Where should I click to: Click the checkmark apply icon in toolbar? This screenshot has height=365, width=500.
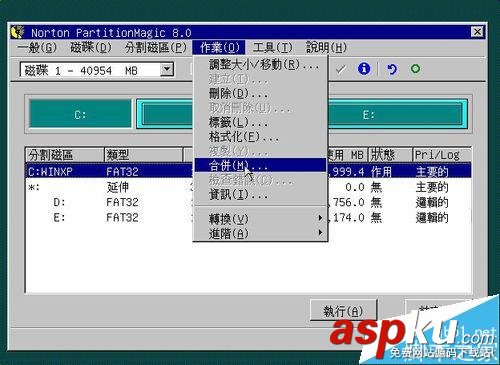(340, 70)
